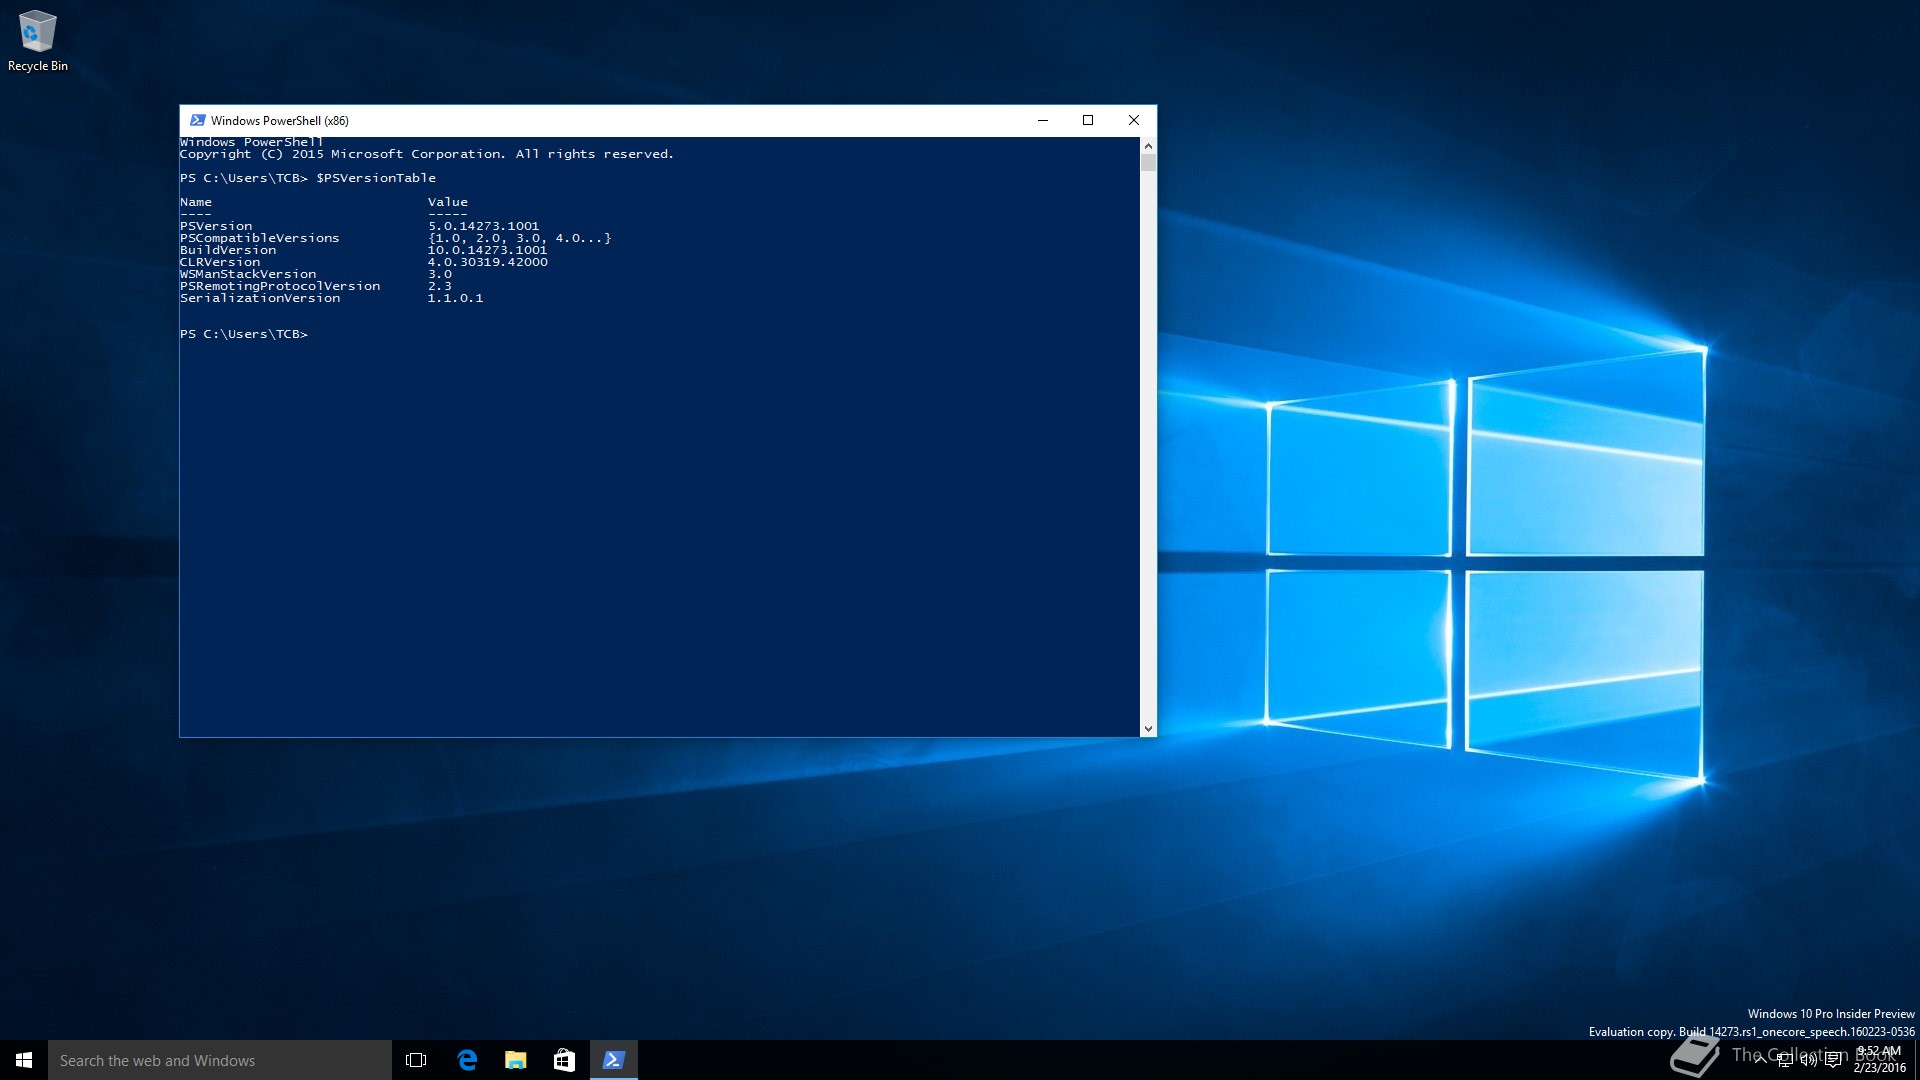The width and height of the screenshot is (1920, 1080).
Task: Click the CLRVersion row name
Action: tap(220, 262)
